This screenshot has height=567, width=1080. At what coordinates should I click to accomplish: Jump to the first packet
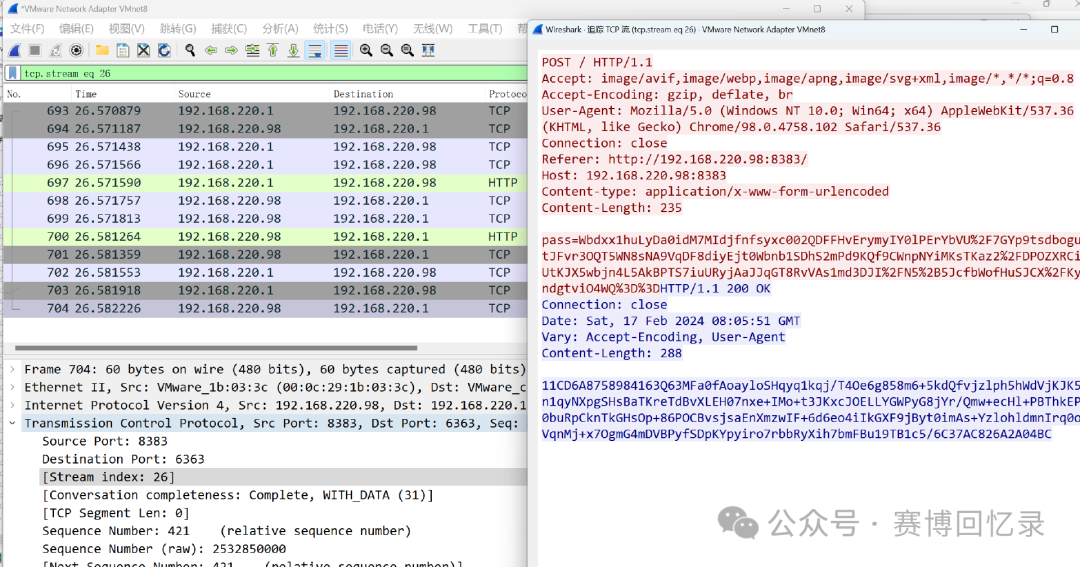coord(273,50)
